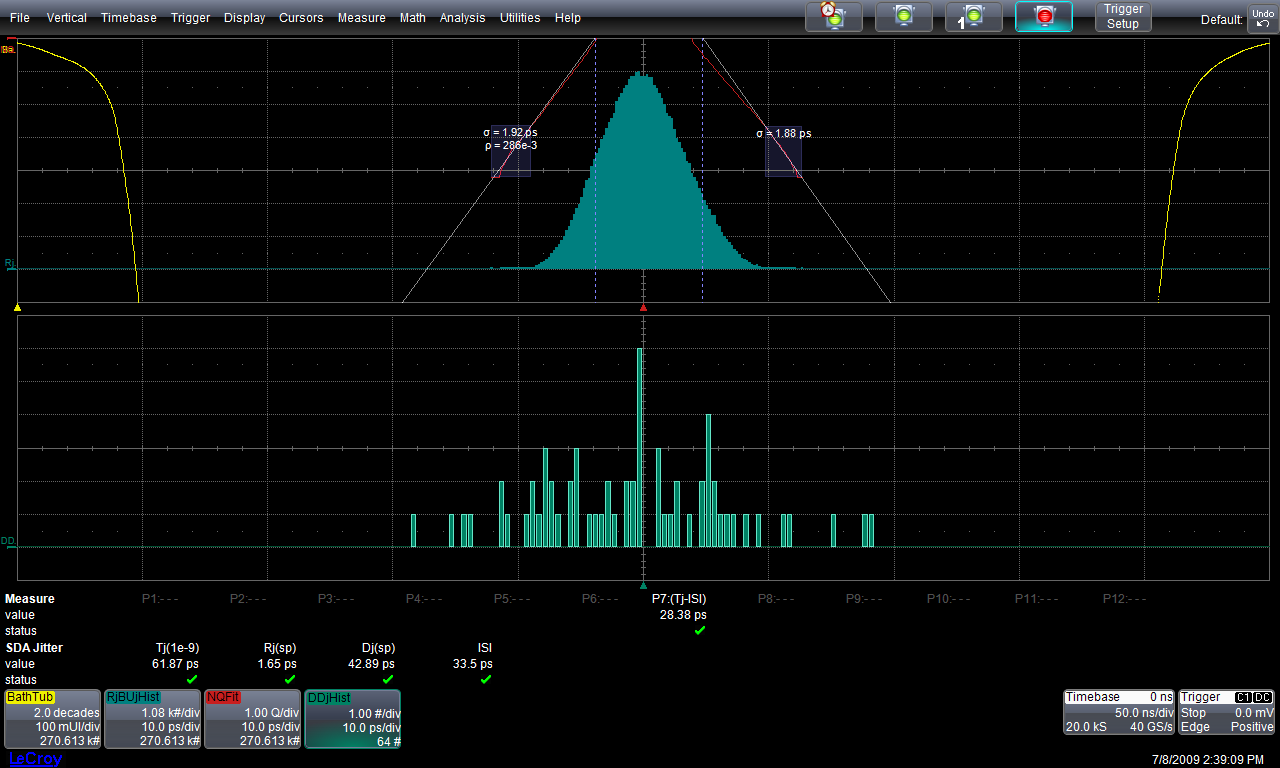Click the red trigger marker below top grid
The height and width of the screenshot is (768, 1280).
coord(643,308)
